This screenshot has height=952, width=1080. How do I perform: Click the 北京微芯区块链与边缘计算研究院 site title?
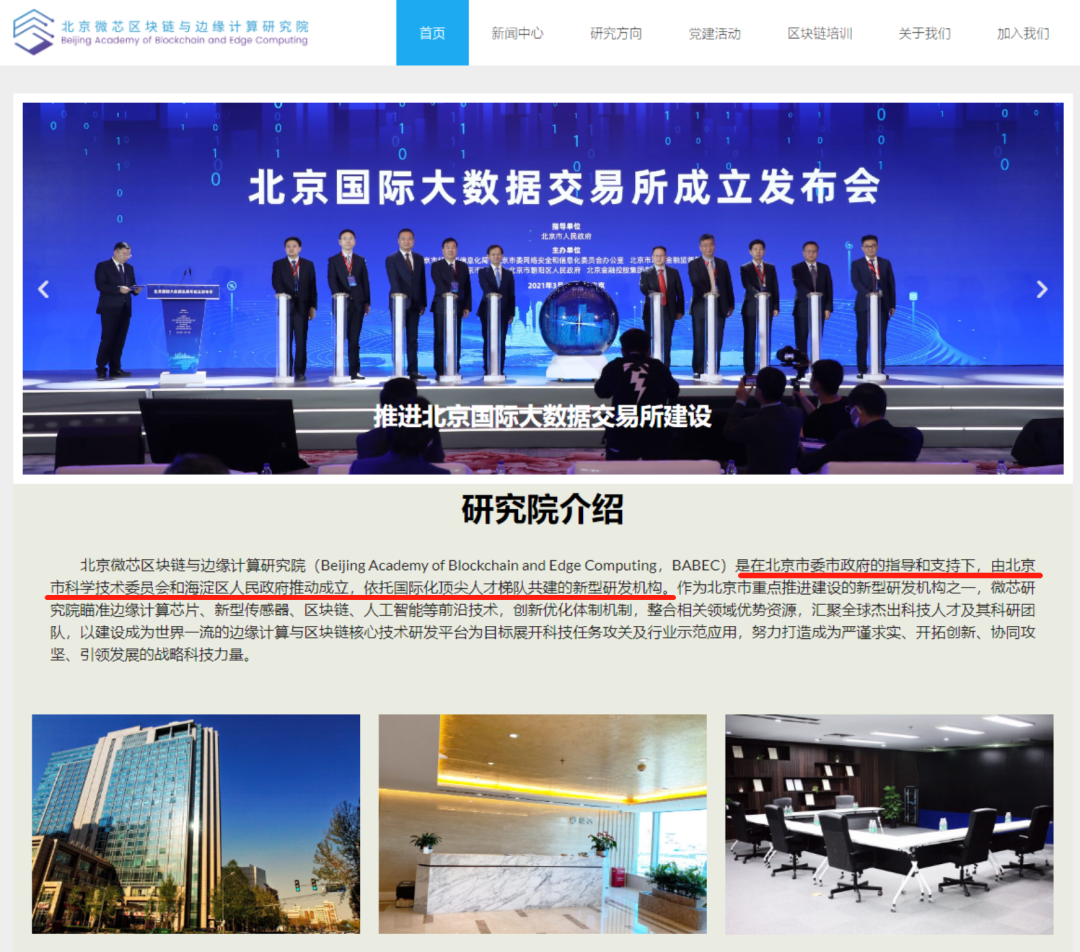coord(185,26)
